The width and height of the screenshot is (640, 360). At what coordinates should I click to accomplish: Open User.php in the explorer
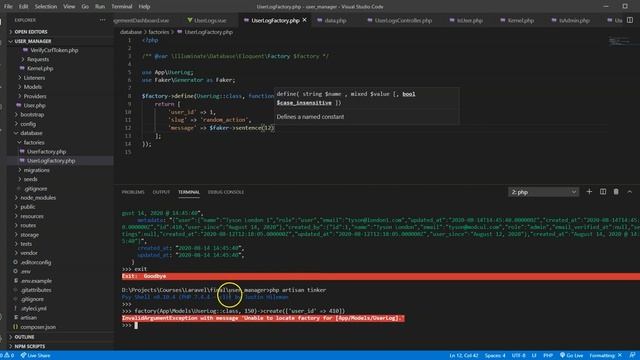tap(34, 105)
